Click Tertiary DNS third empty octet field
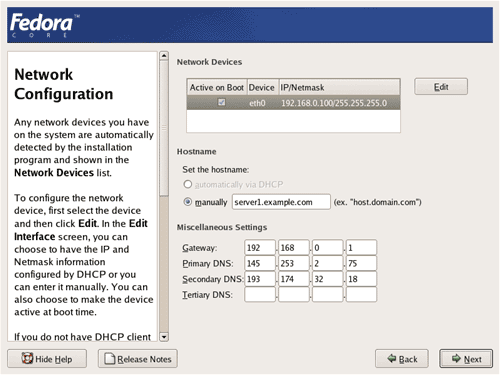500x375 pixels. (327, 295)
